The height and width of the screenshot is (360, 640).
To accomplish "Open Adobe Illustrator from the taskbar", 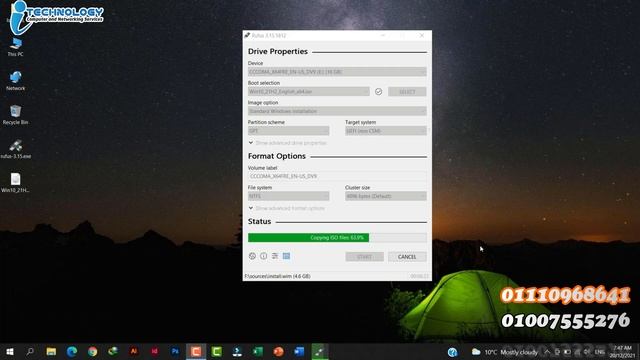I will (134, 351).
